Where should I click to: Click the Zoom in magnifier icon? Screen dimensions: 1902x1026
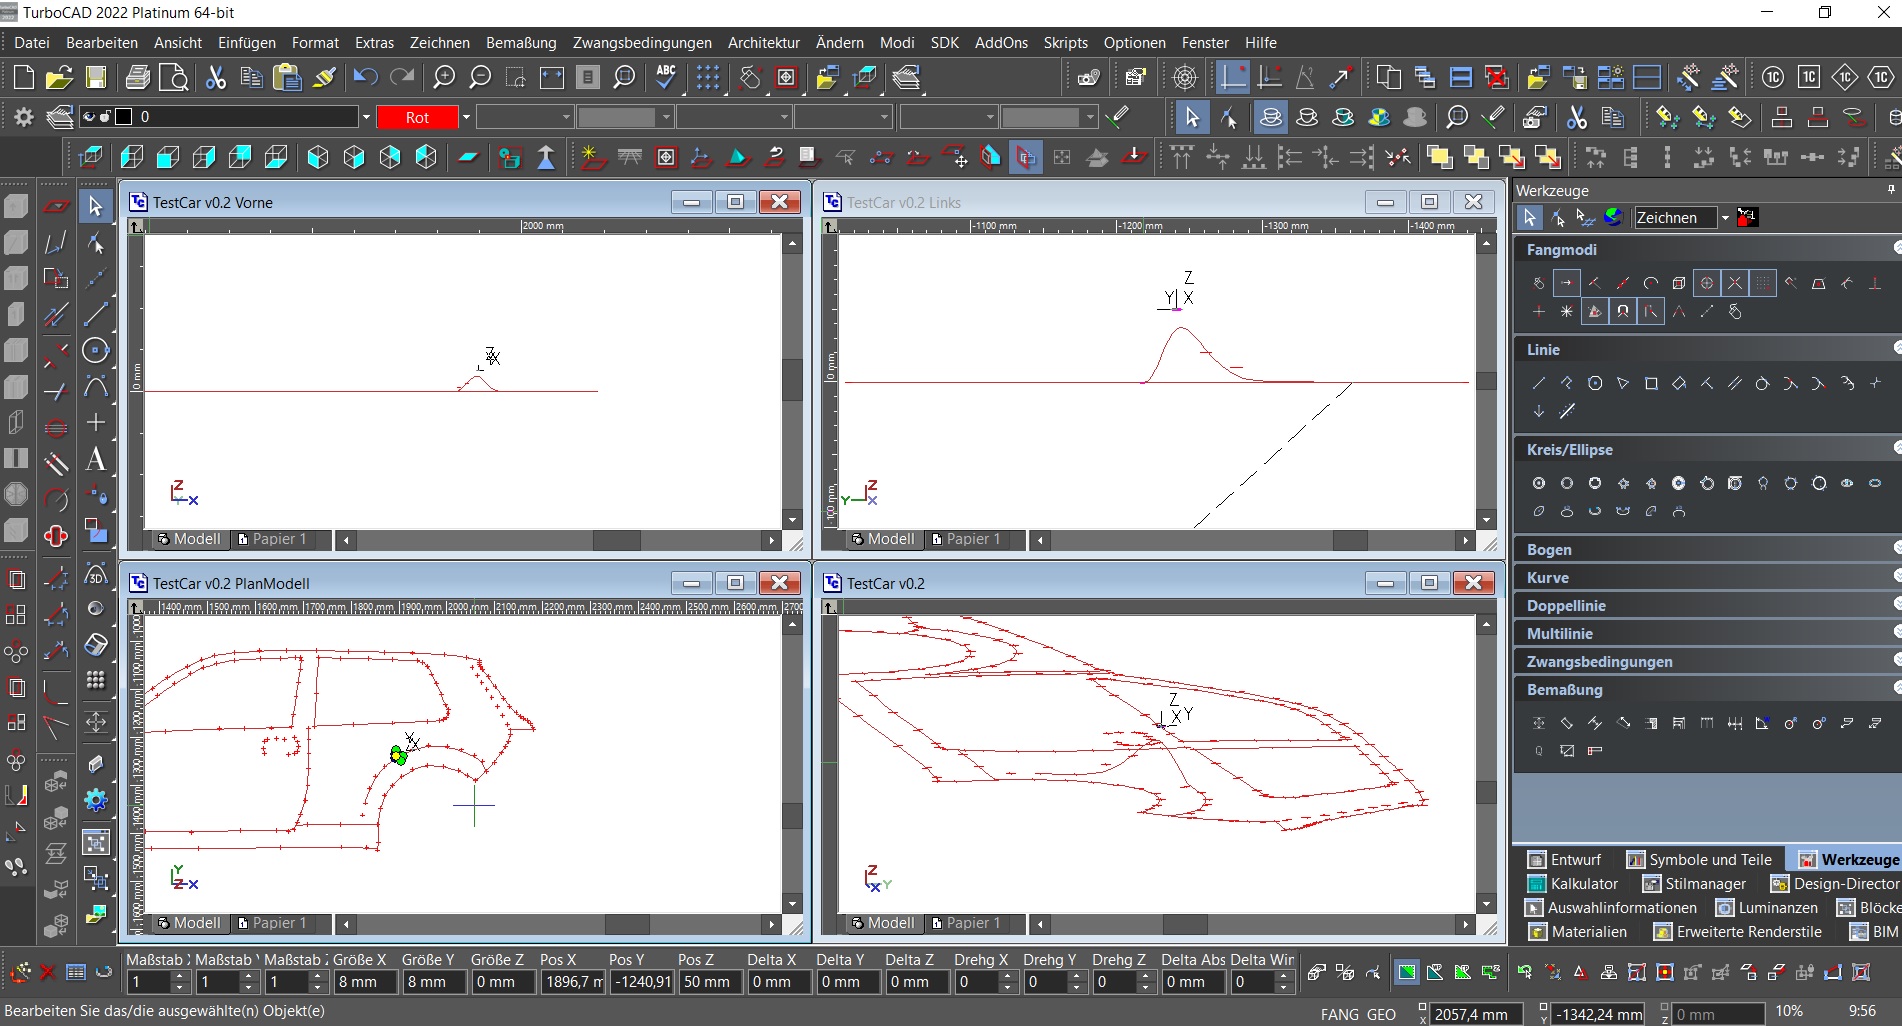tap(444, 77)
